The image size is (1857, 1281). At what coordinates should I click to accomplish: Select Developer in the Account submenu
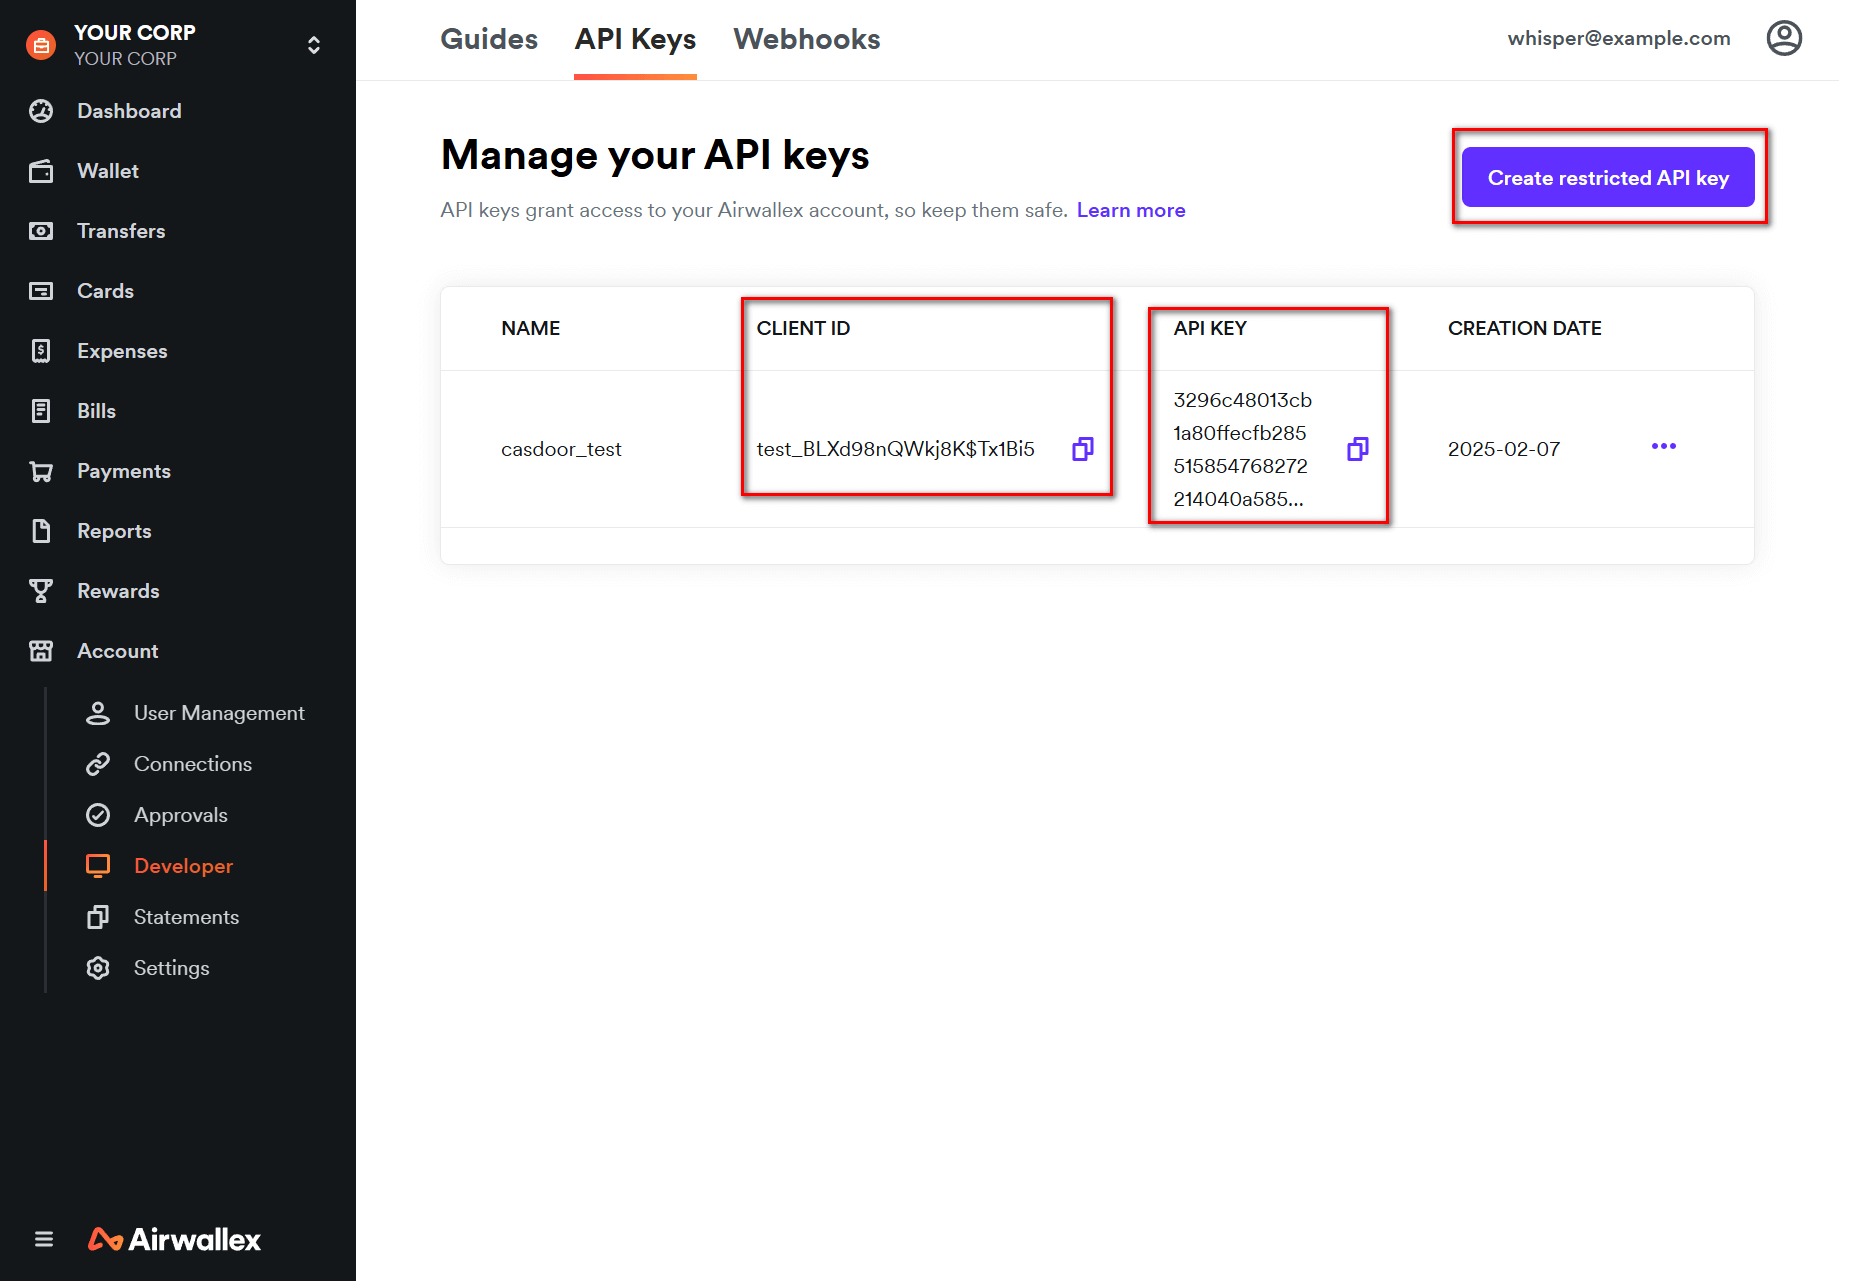coord(183,865)
